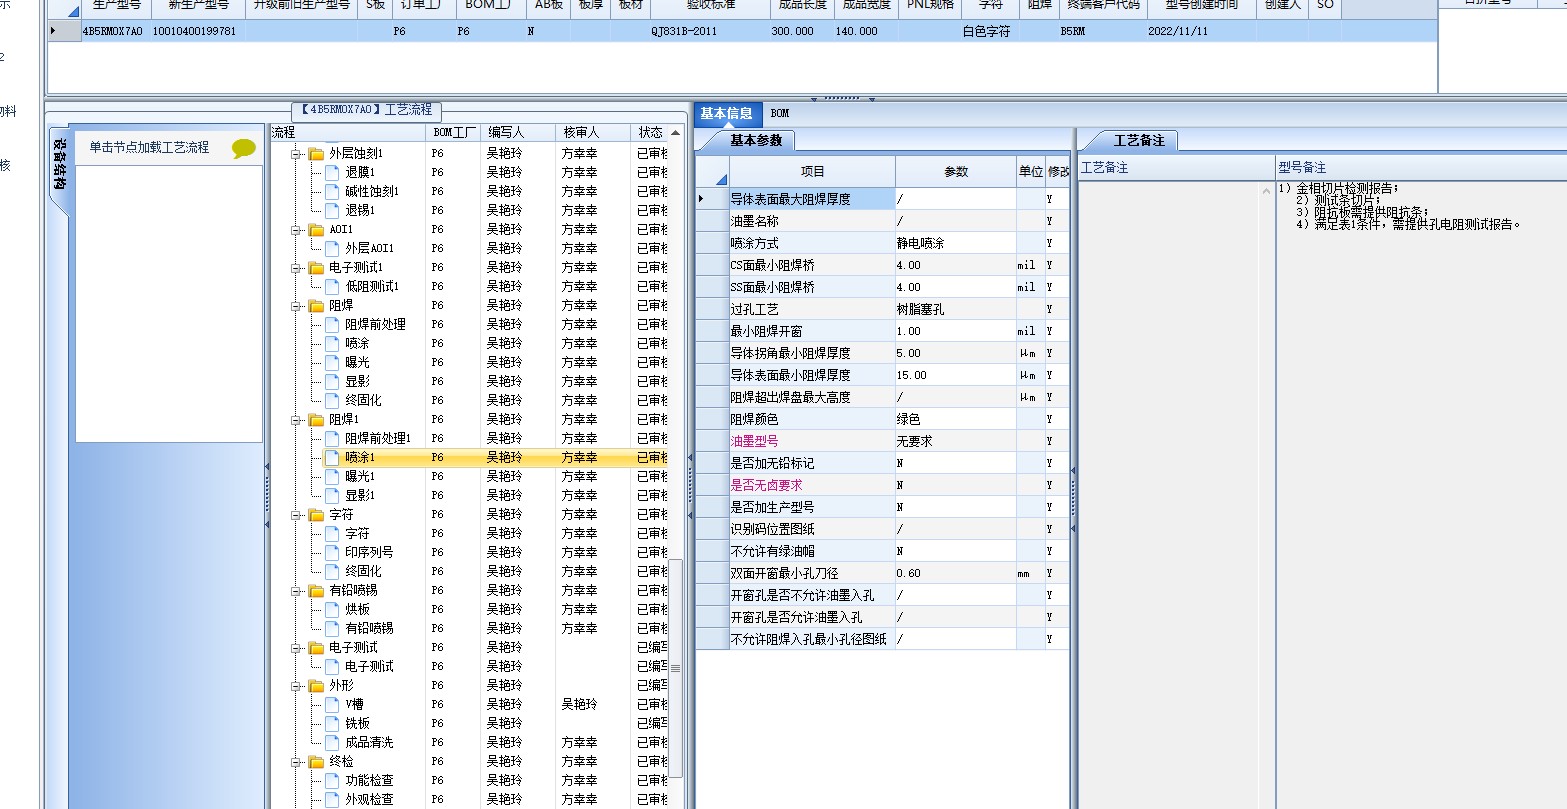Switch to the 基本信息 tab

coord(727,114)
